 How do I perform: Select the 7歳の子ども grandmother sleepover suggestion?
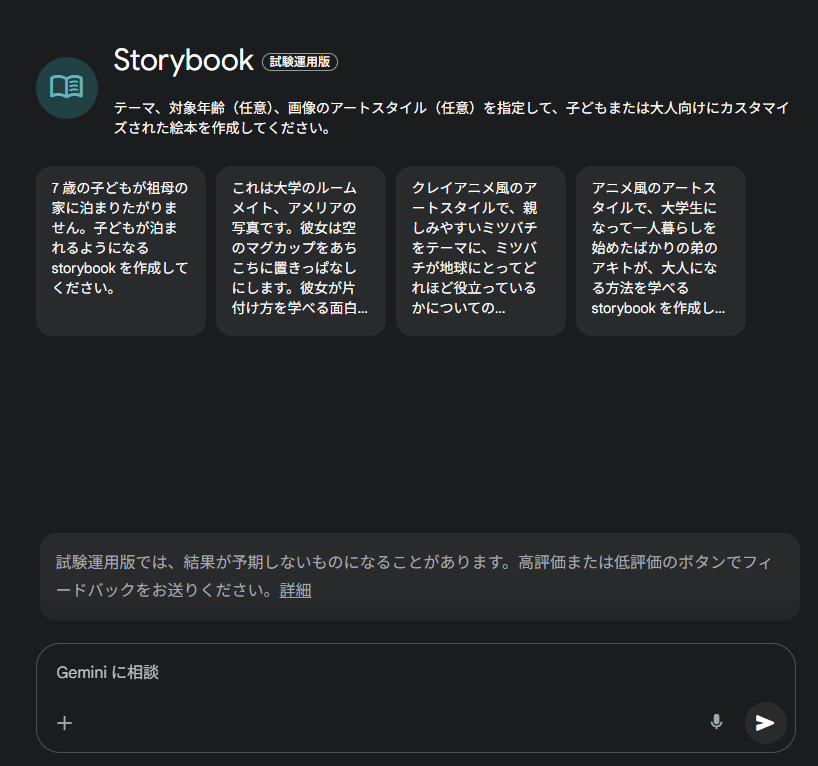point(120,250)
